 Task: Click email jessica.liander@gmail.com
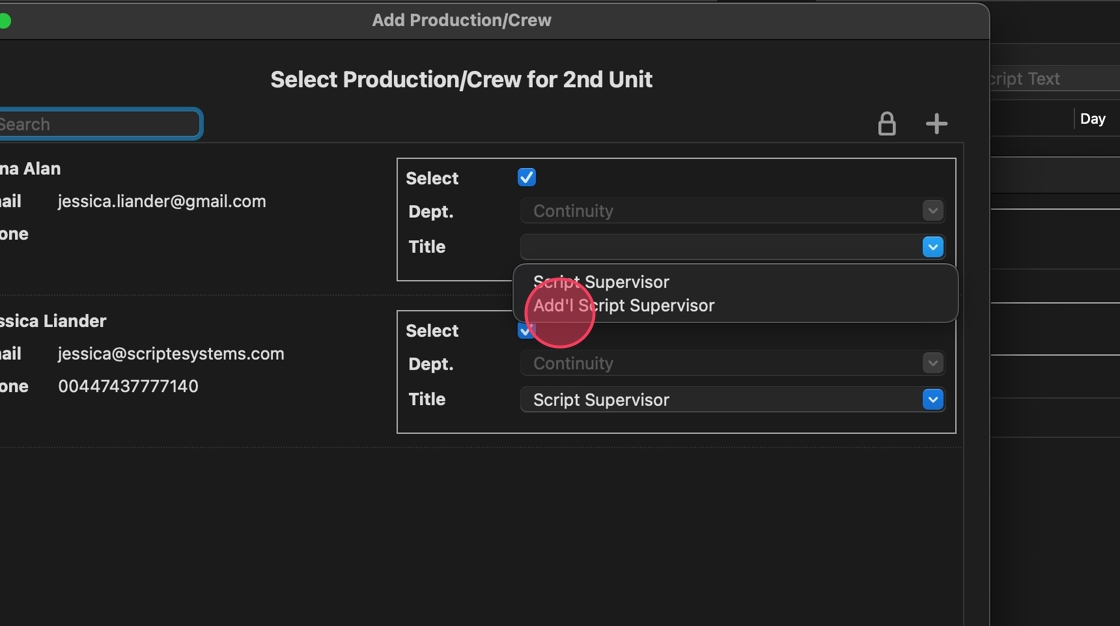[162, 201]
